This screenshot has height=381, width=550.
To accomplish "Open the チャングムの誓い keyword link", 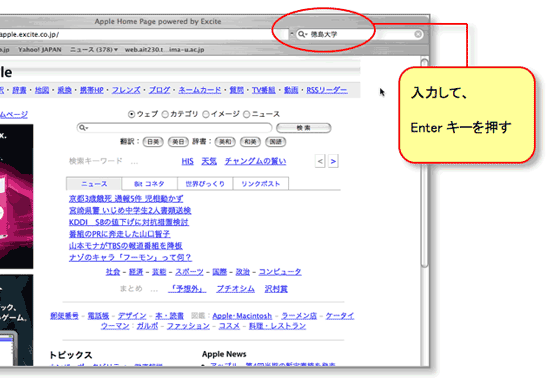I will click(x=255, y=161).
